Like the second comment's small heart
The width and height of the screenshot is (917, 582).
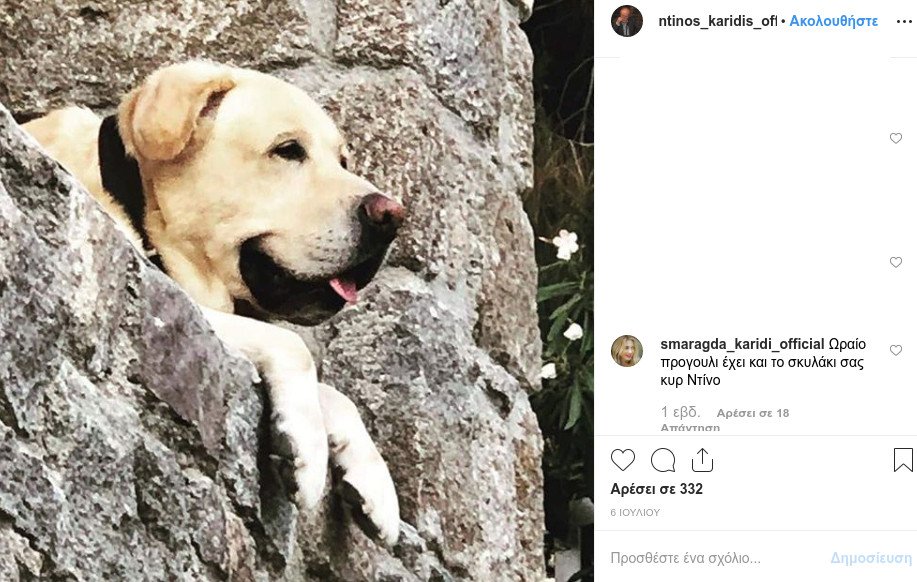click(x=895, y=262)
